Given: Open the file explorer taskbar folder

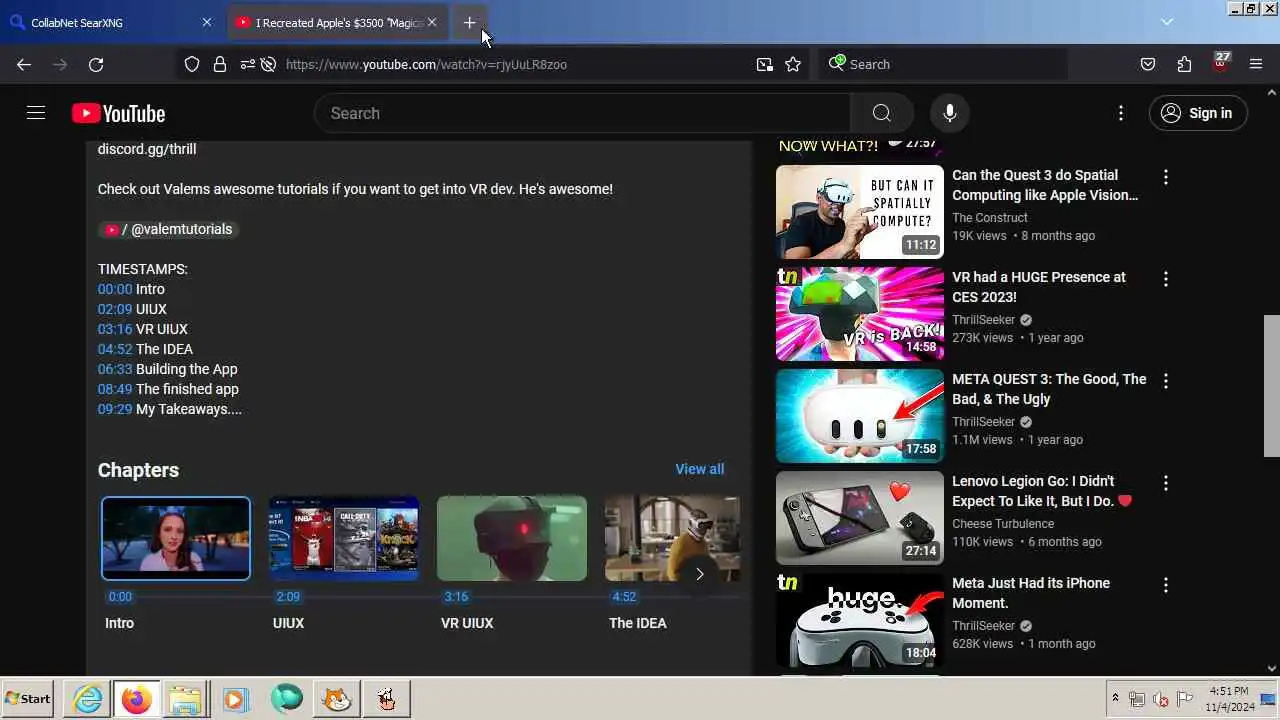Looking at the screenshot, I should 185,699.
